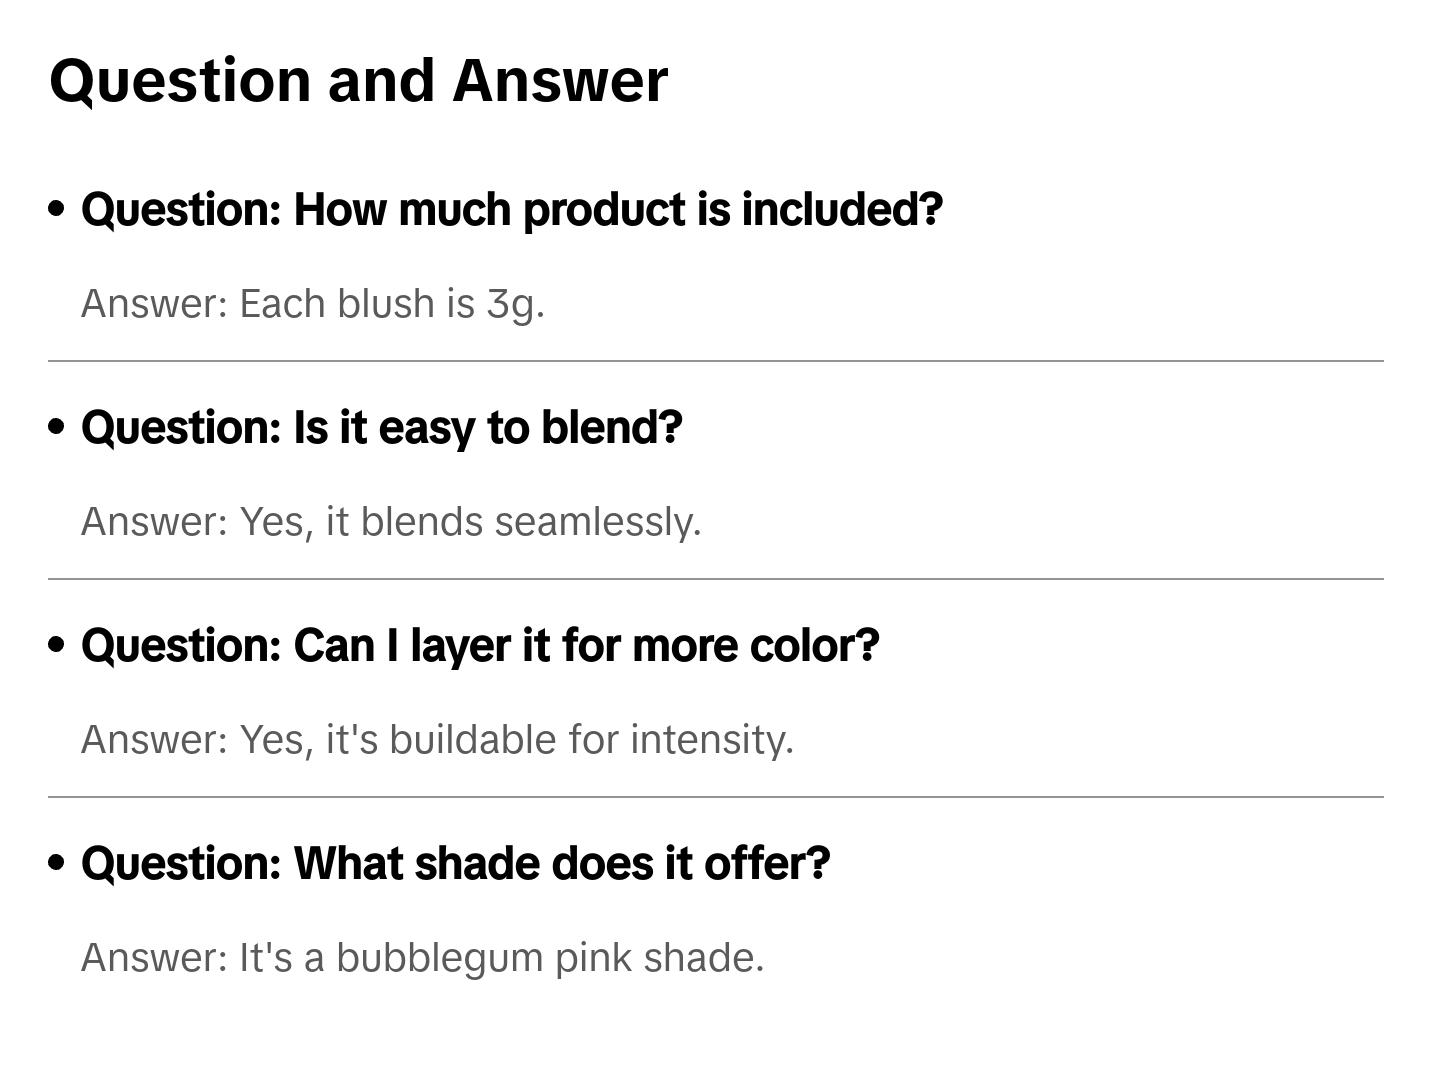Click the word "bubblegum" in the shade answer
The image size is (1432, 1072).
click(439, 958)
